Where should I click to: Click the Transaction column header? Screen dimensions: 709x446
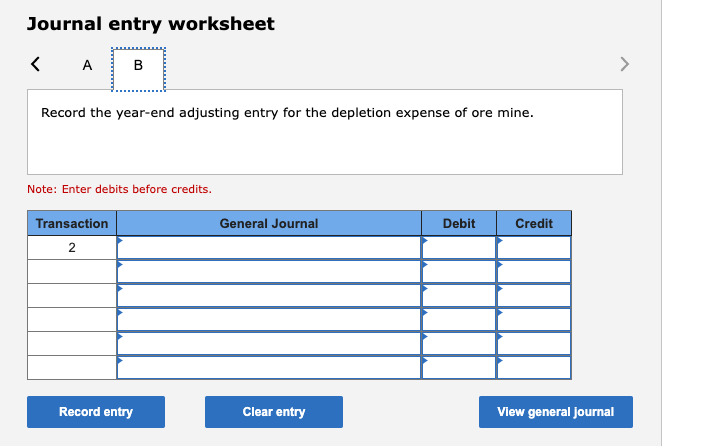[x=72, y=223]
